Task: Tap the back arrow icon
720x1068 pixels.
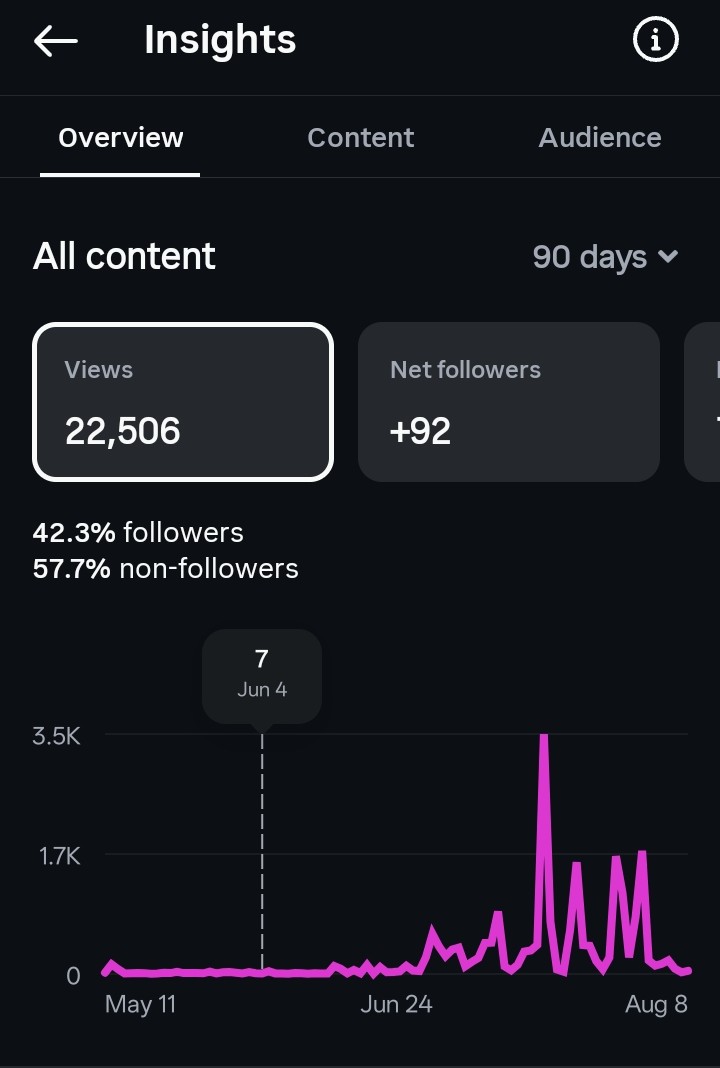Action: pyautogui.click(x=55, y=41)
